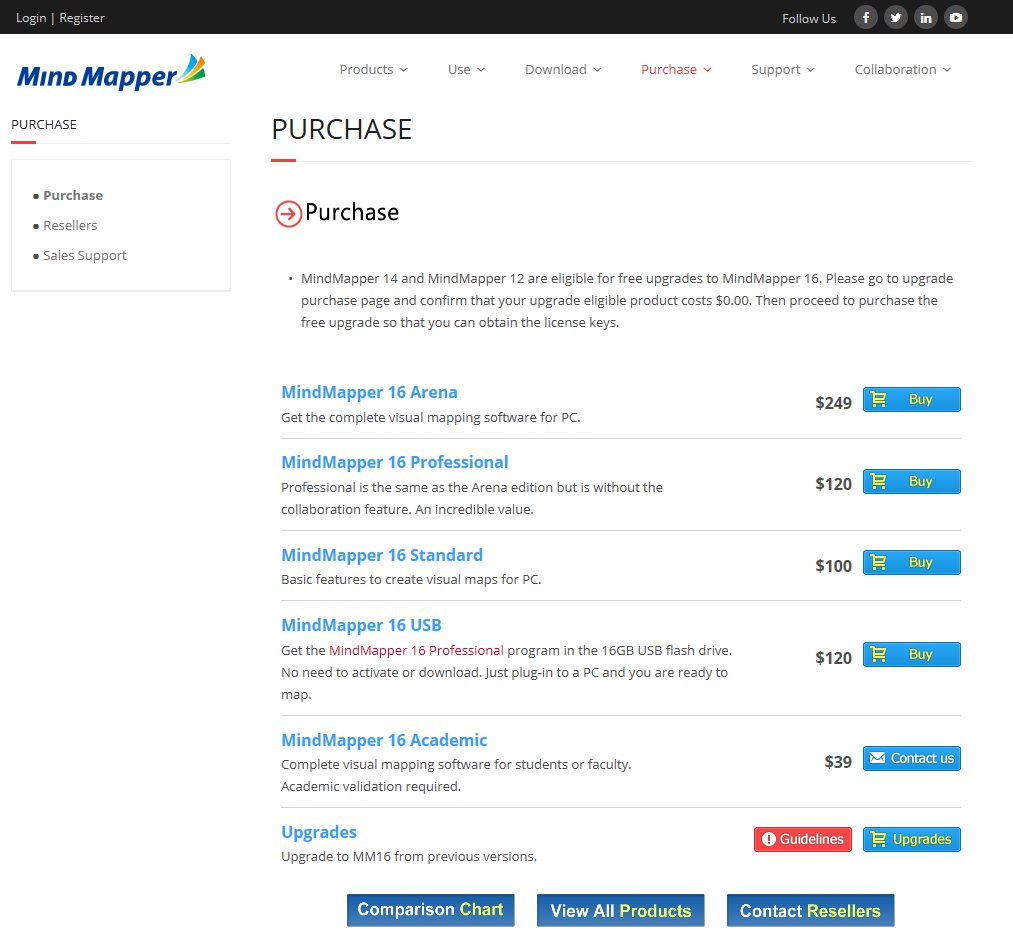
Task: Open the YouTube social icon
Action: tap(956, 17)
